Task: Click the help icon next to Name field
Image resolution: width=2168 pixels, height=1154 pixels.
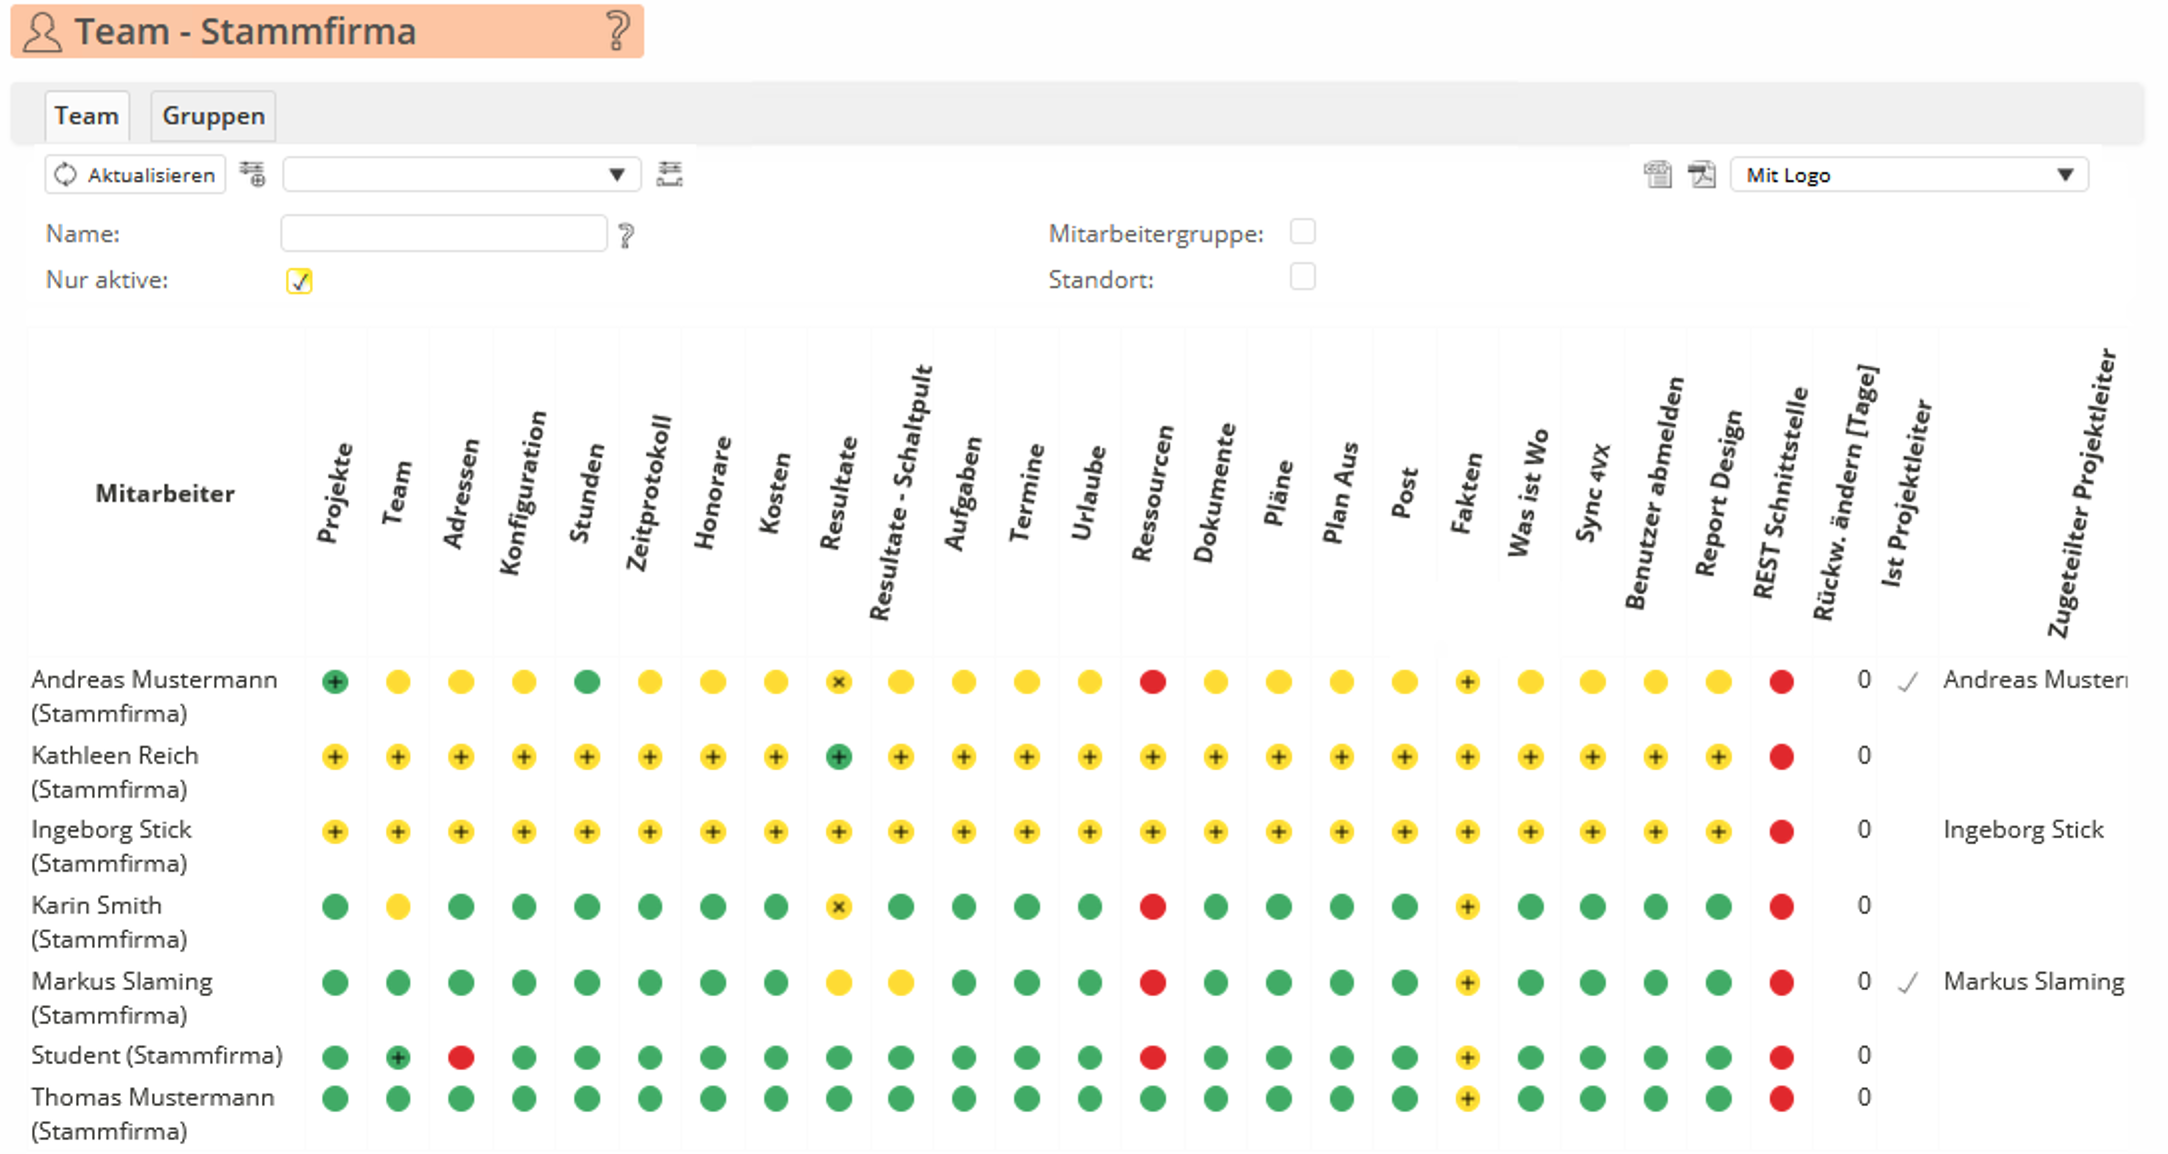Action: (626, 235)
